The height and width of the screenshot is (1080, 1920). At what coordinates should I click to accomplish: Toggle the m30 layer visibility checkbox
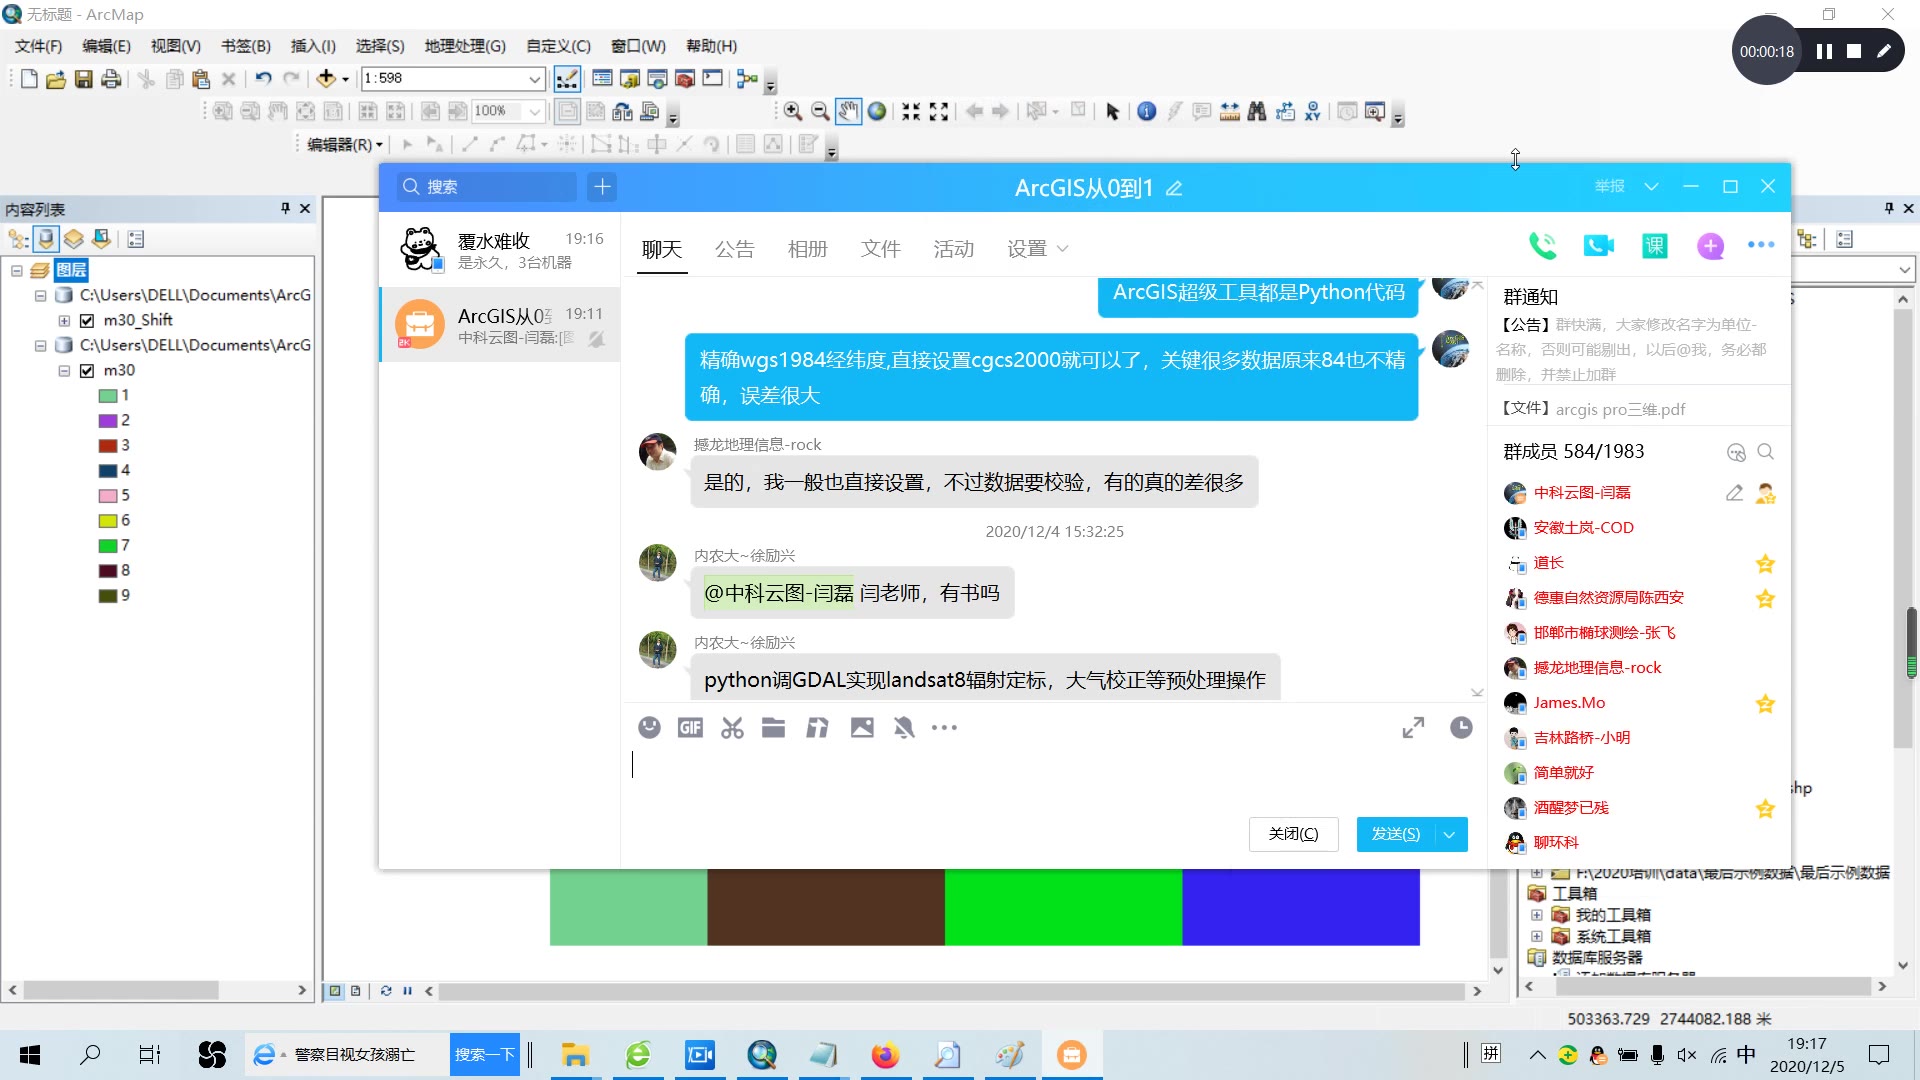[x=87, y=371]
